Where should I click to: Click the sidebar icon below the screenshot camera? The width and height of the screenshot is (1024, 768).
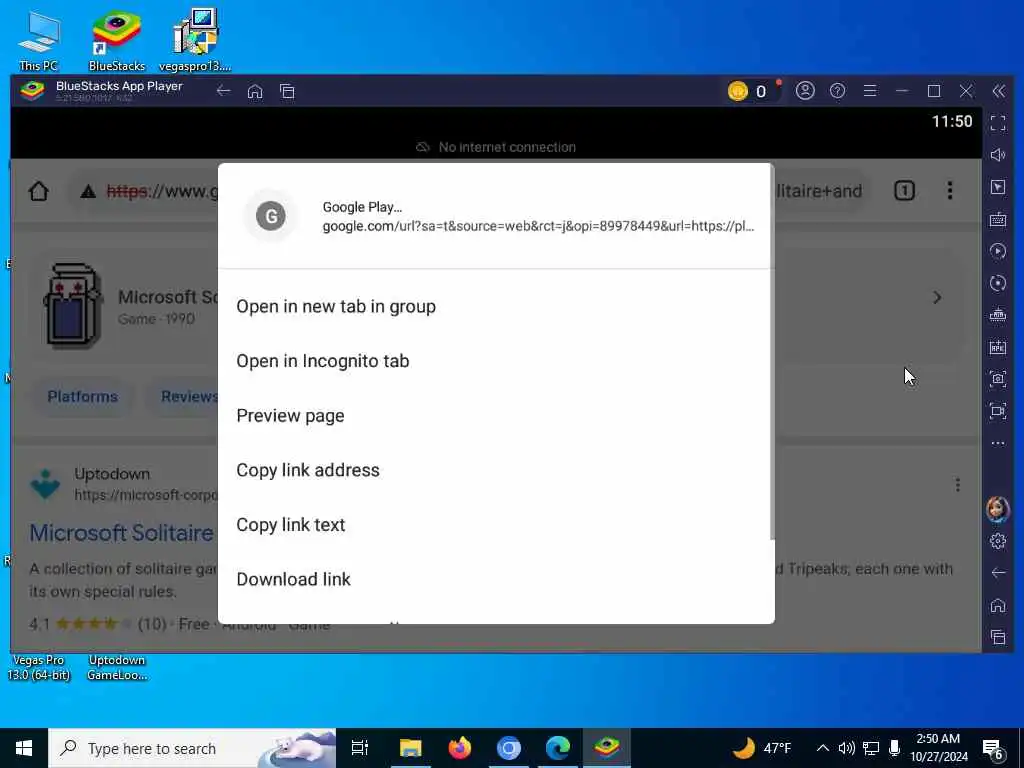[998, 411]
